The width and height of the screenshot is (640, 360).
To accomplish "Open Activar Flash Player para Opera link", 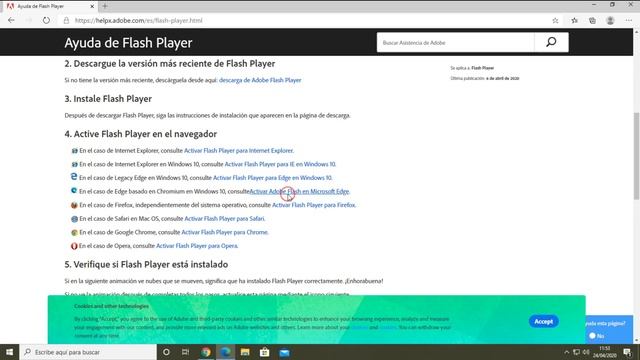I will tap(197, 246).
